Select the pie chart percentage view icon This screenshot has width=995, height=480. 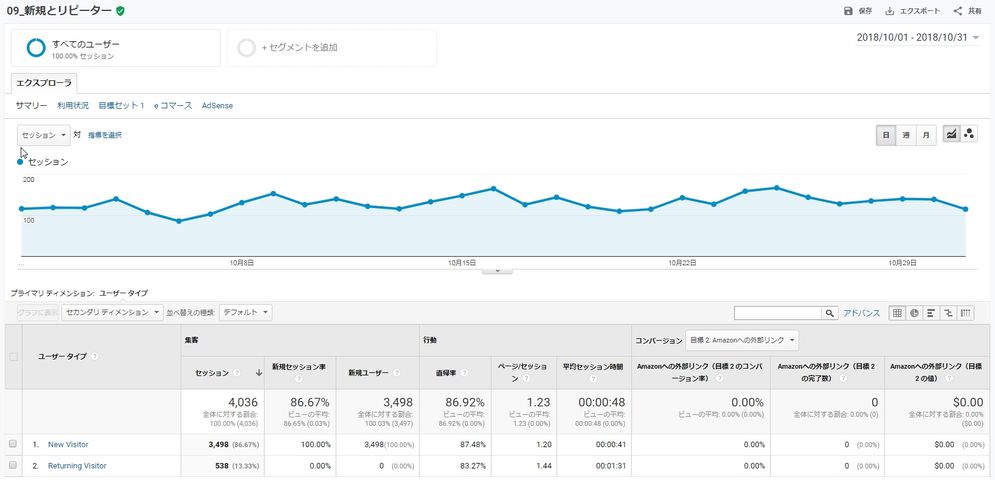click(x=914, y=313)
